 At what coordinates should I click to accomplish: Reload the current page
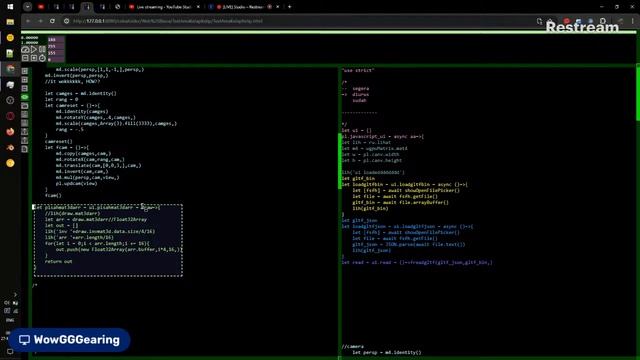click(52, 21)
